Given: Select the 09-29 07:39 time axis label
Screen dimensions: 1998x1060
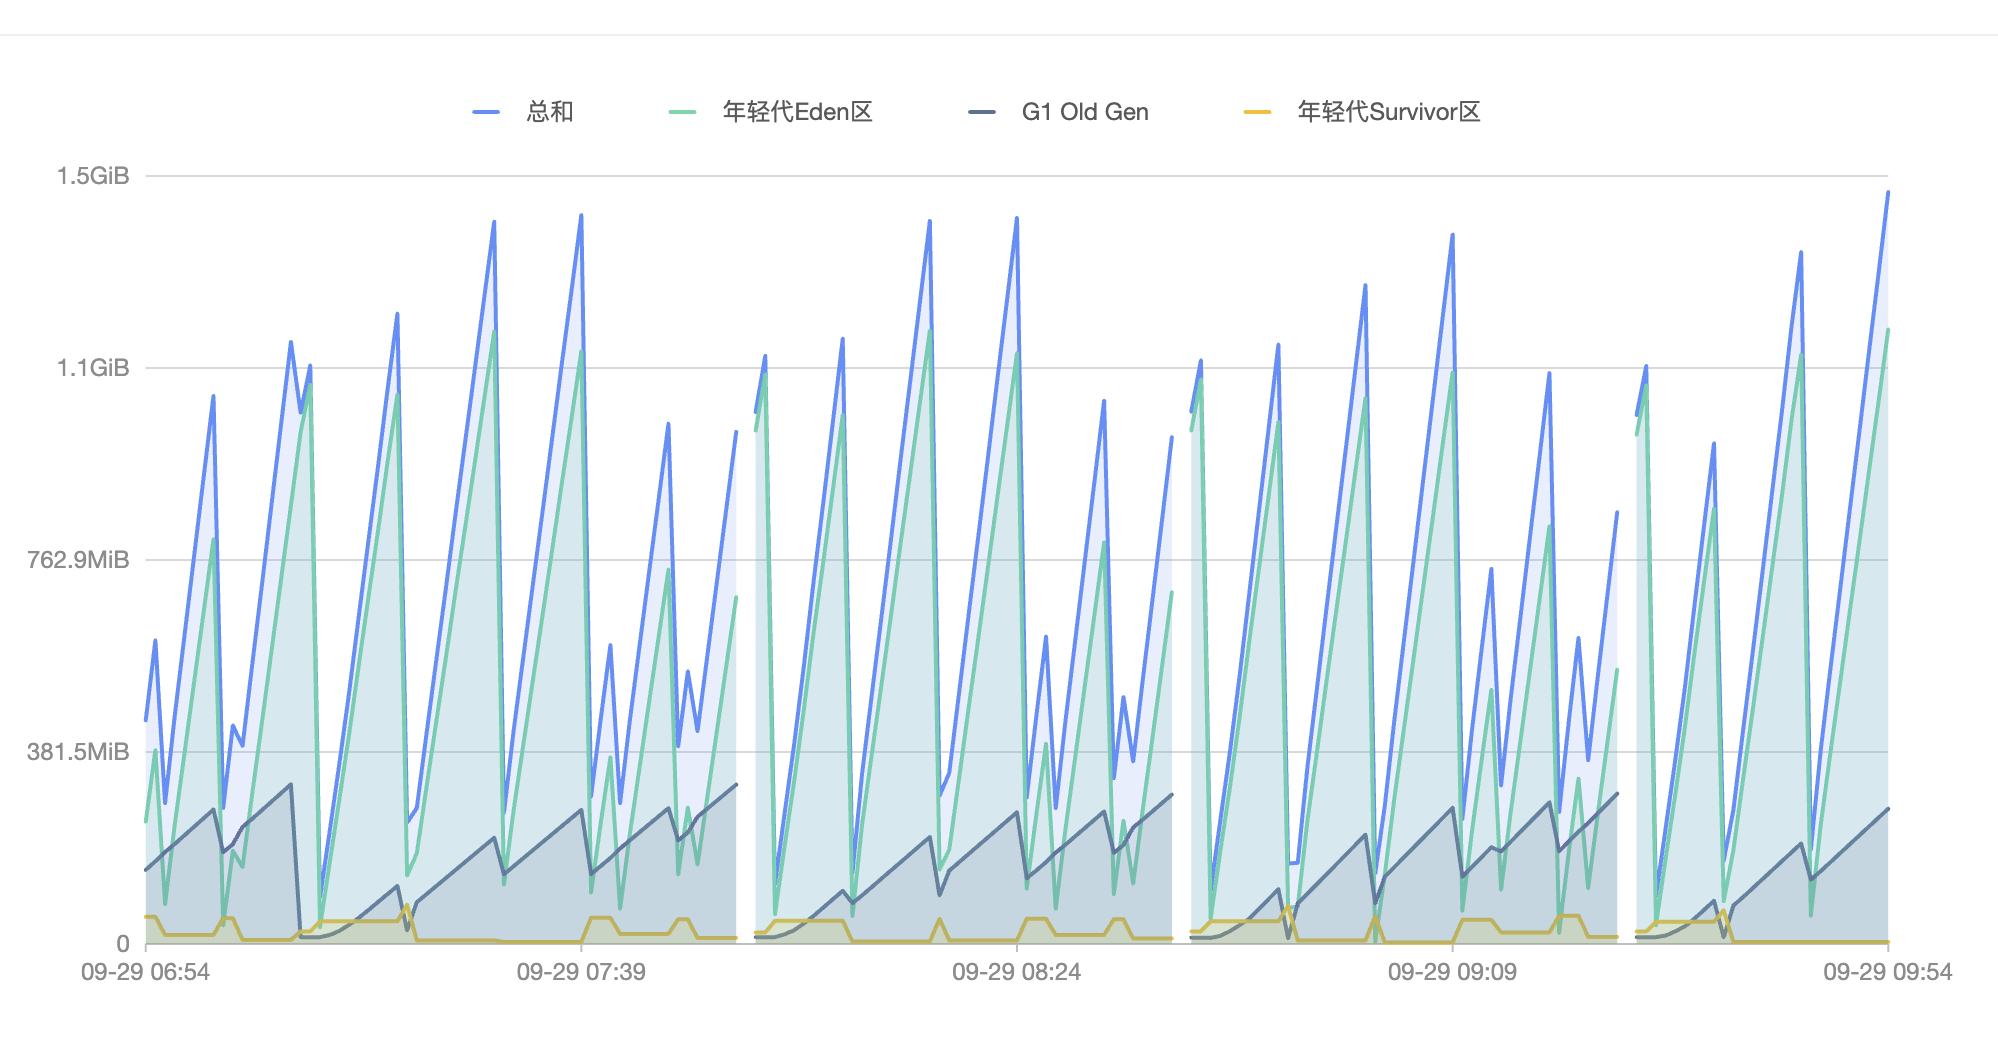Looking at the screenshot, I should point(581,972).
